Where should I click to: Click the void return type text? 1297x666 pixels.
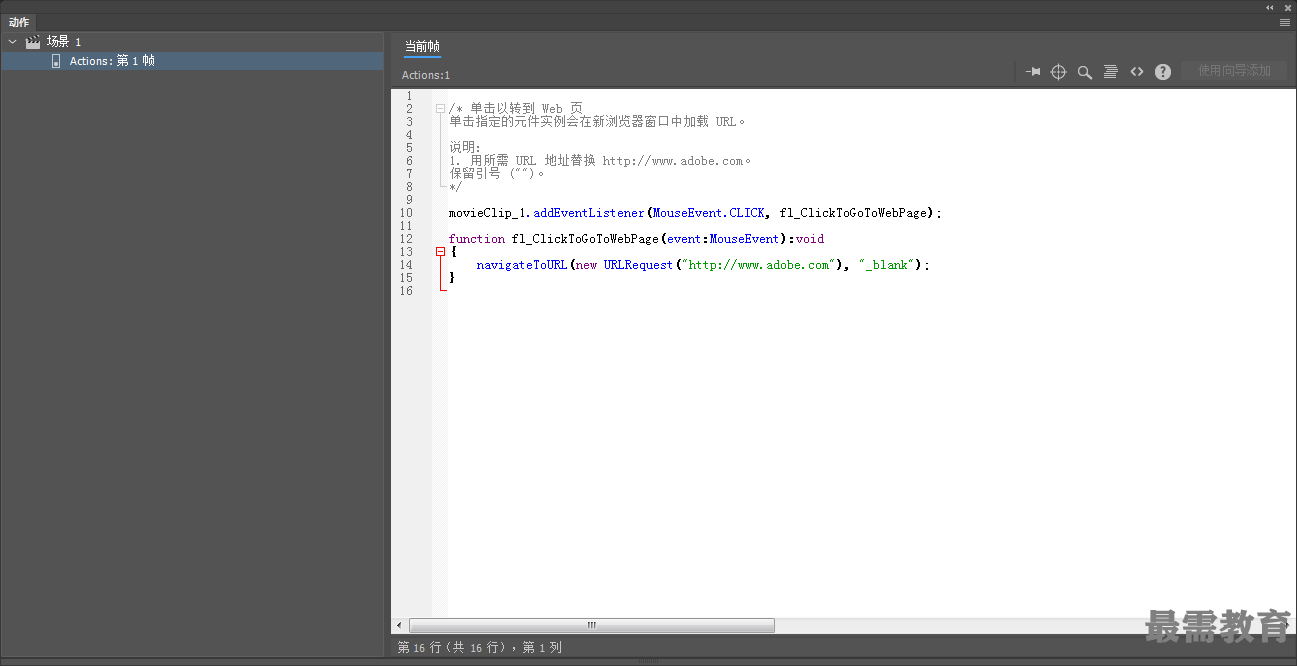coord(810,239)
